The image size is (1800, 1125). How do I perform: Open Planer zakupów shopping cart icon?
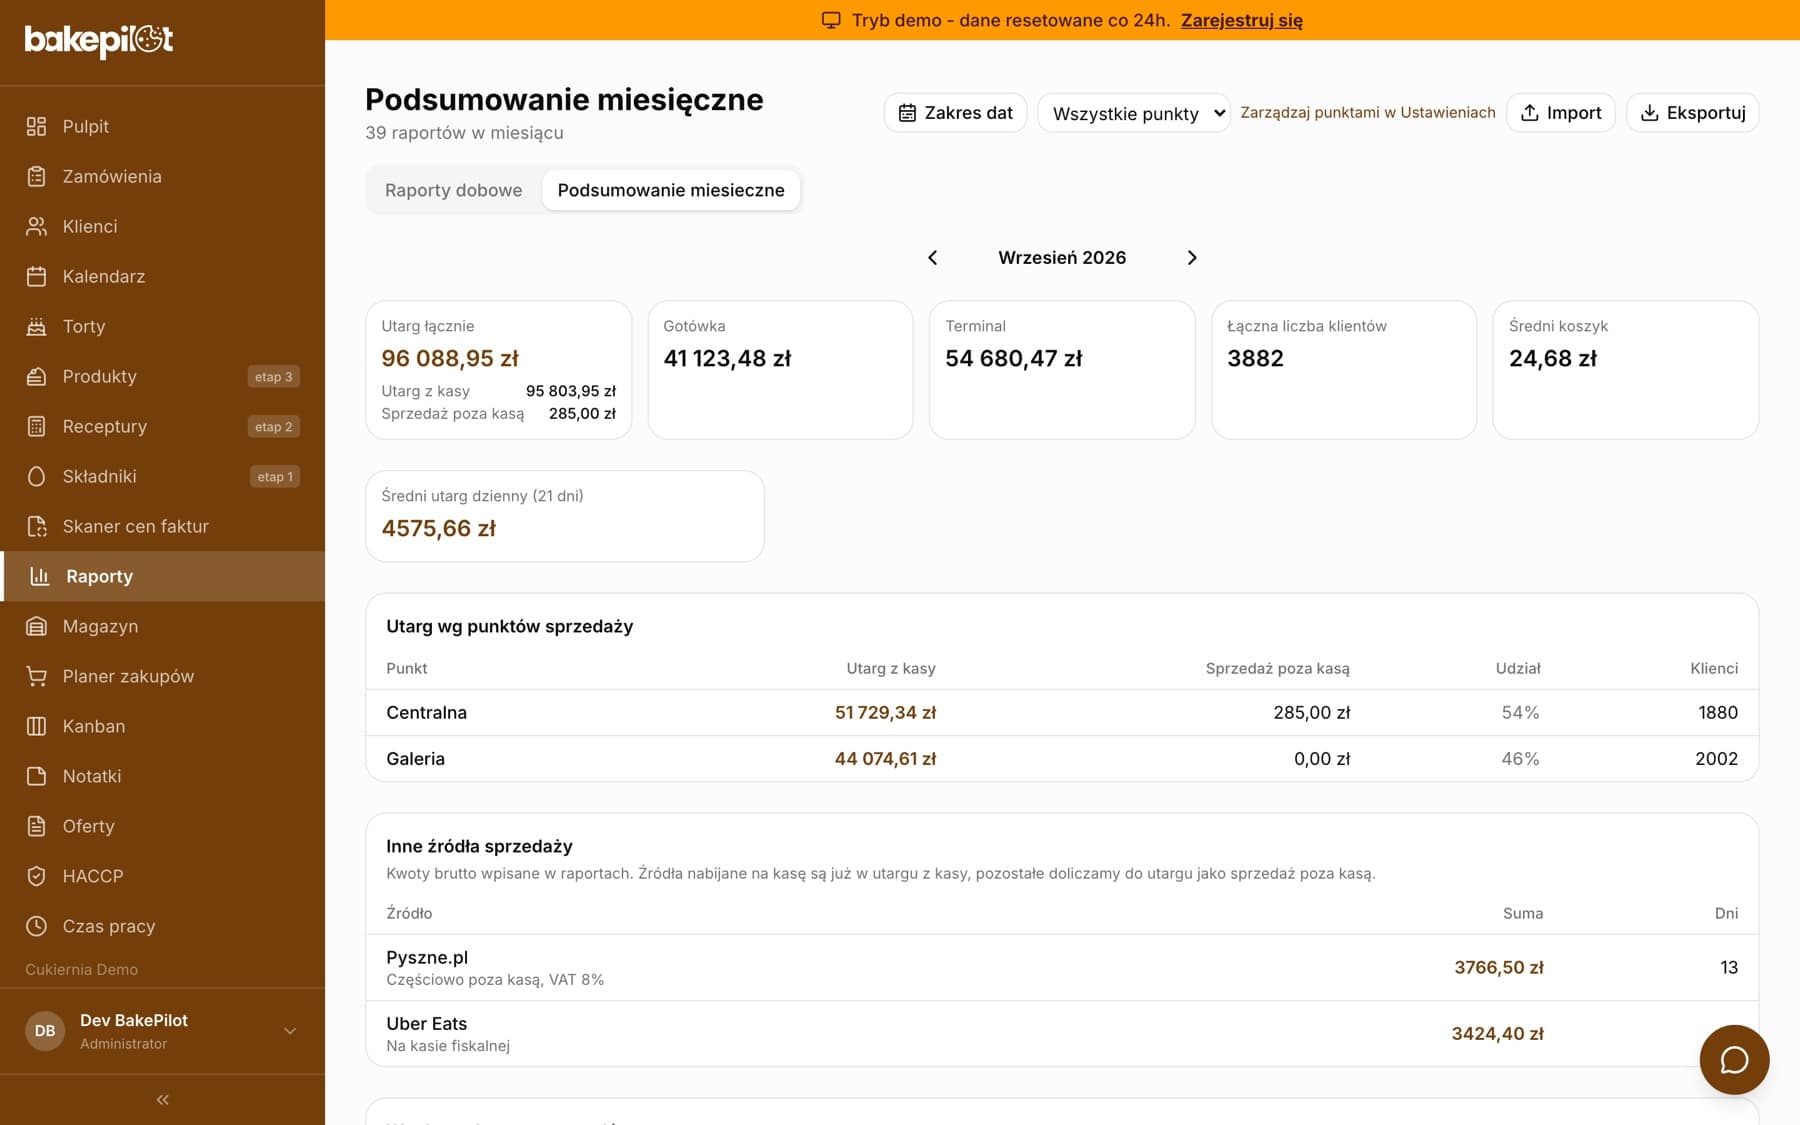[x=36, y=676]
